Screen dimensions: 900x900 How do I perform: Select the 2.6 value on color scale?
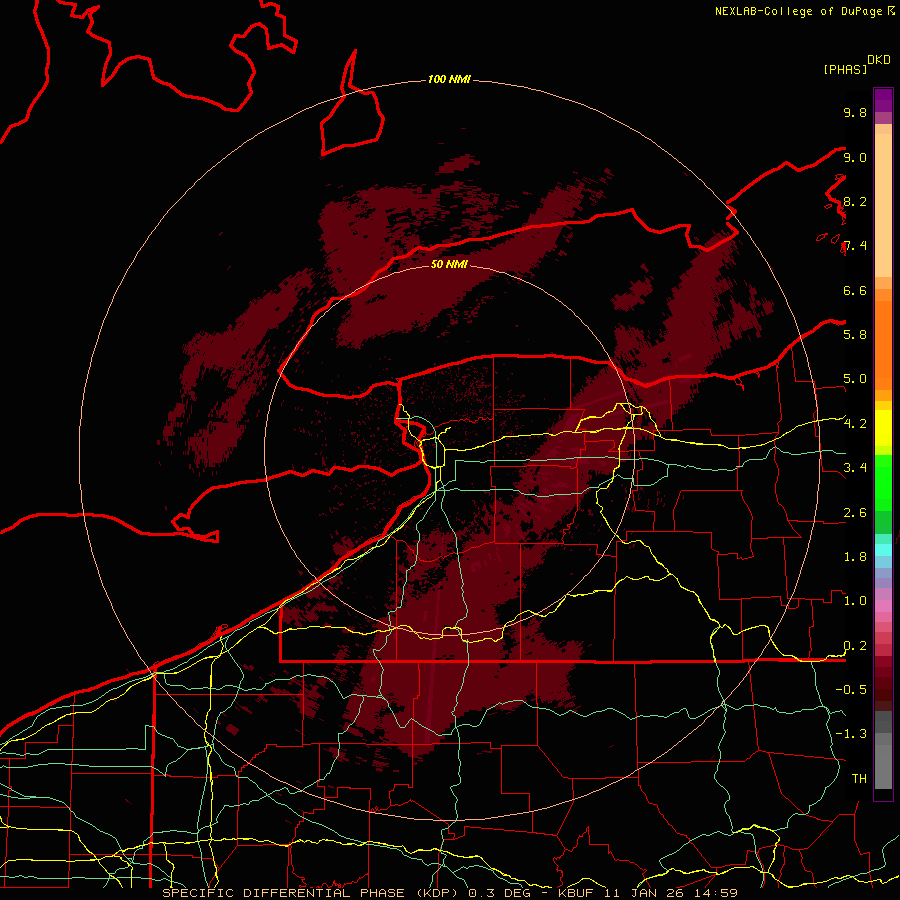pyautogui.click(x=855, y=513)
